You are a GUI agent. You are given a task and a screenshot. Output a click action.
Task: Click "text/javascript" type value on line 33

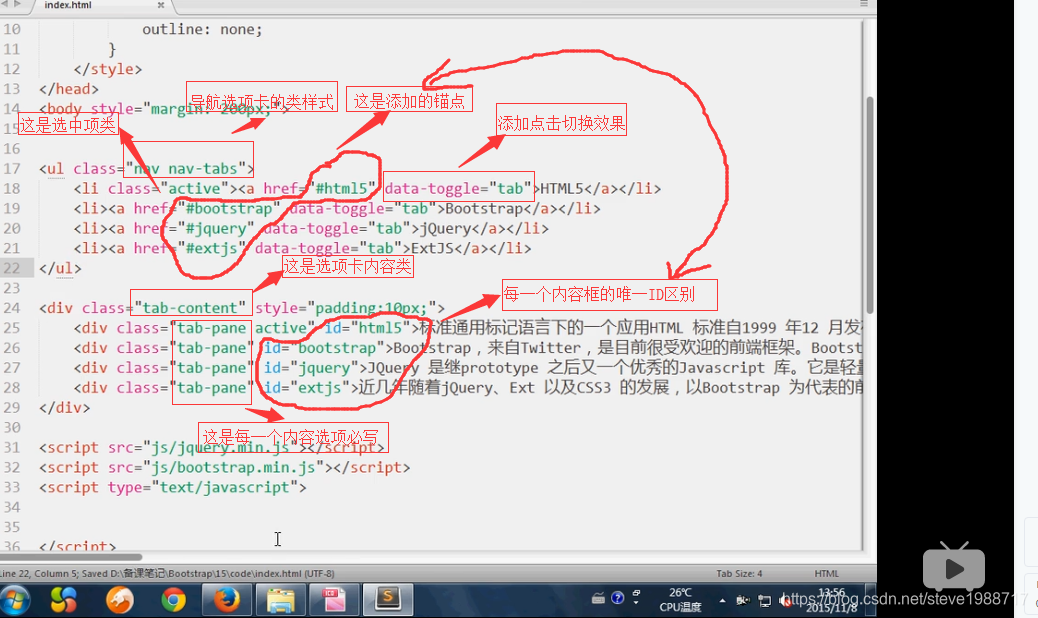point(224,487)
